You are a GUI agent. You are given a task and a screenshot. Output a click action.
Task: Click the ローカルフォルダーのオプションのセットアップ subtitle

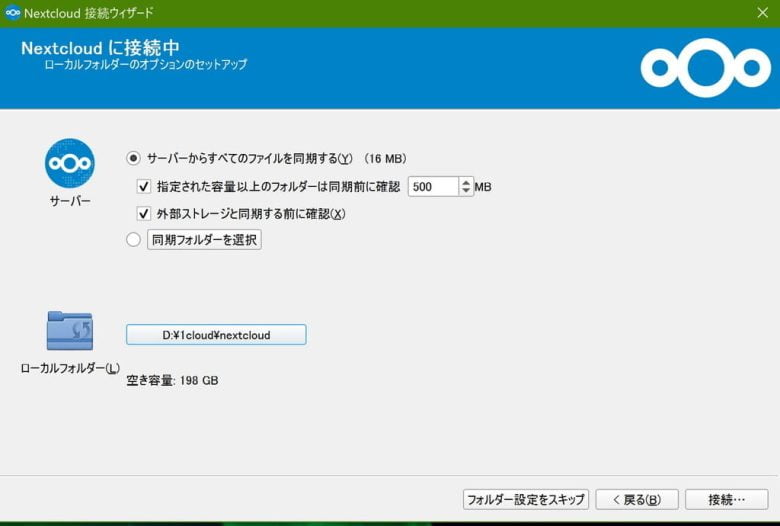145,64
